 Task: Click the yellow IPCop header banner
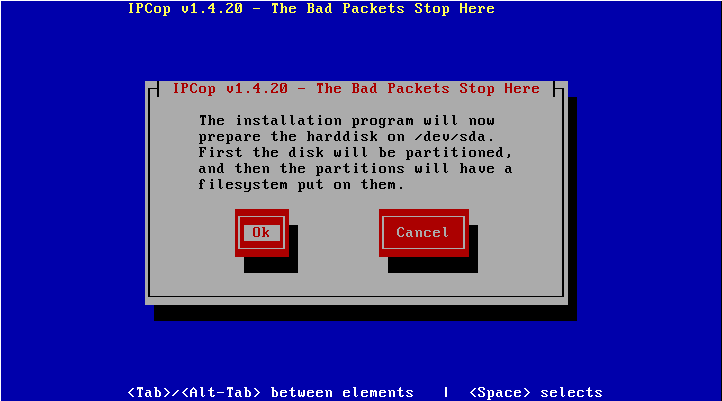coord(311,9)
